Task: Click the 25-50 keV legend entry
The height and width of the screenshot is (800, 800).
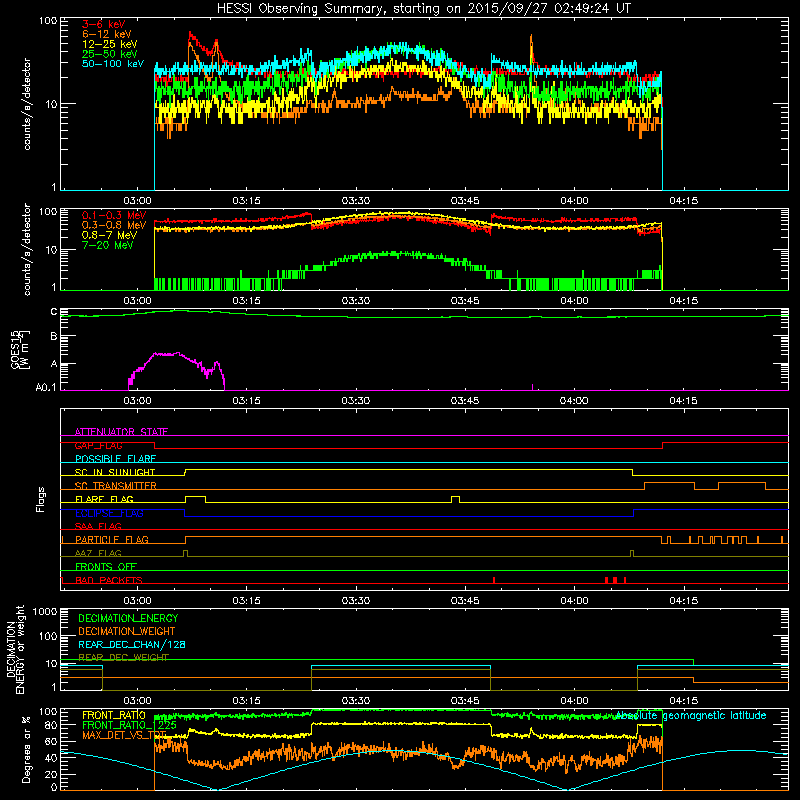Action: pyautogui.click(x=109, y=54)
